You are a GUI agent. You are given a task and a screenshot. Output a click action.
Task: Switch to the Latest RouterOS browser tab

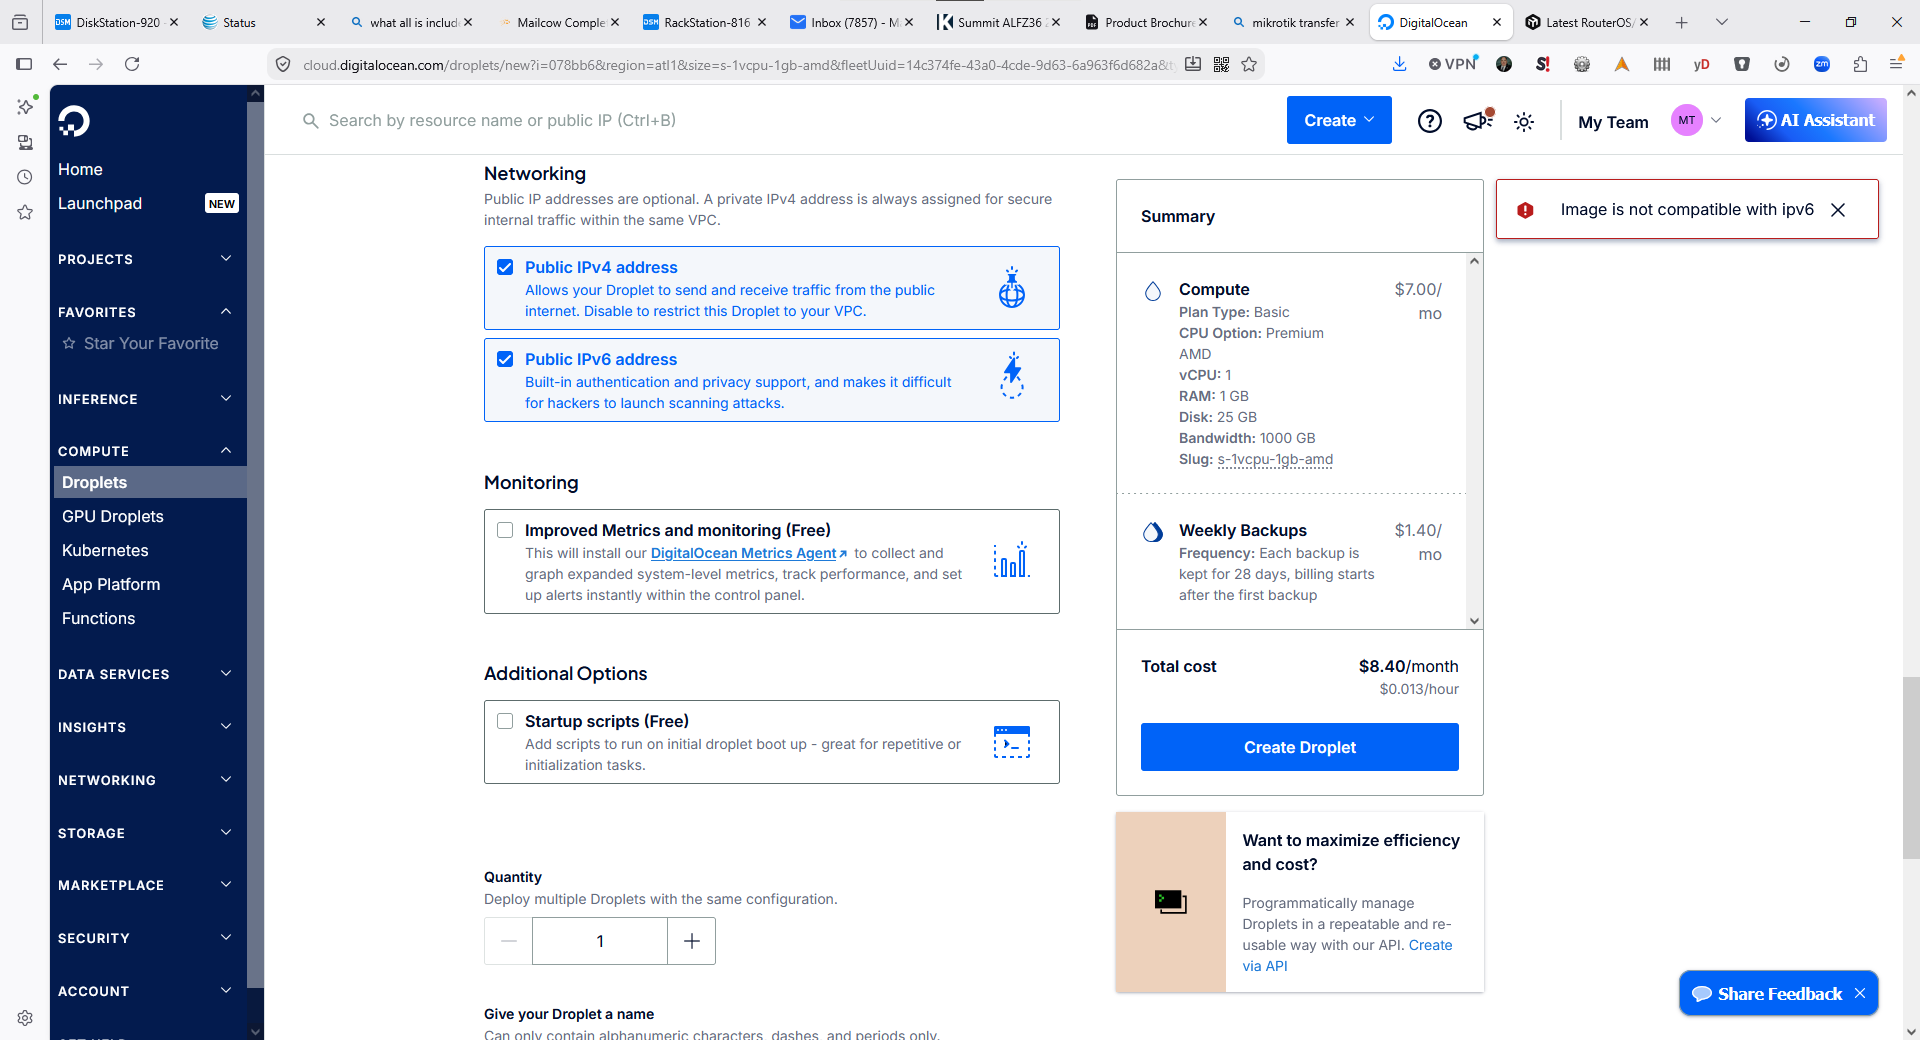[1588, 22]
